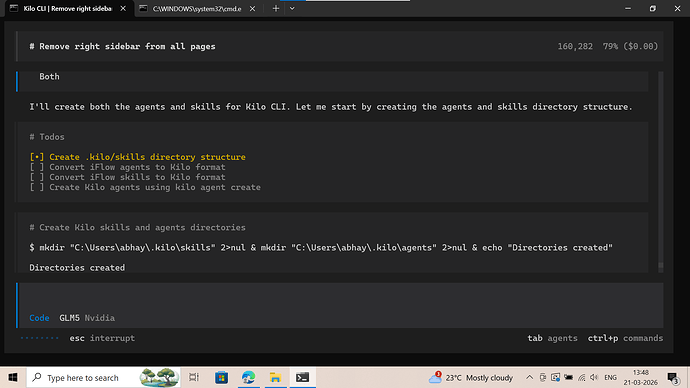
Task: Select 'Create .kilo/skills directory structure' text
Action: pos(147,157)
